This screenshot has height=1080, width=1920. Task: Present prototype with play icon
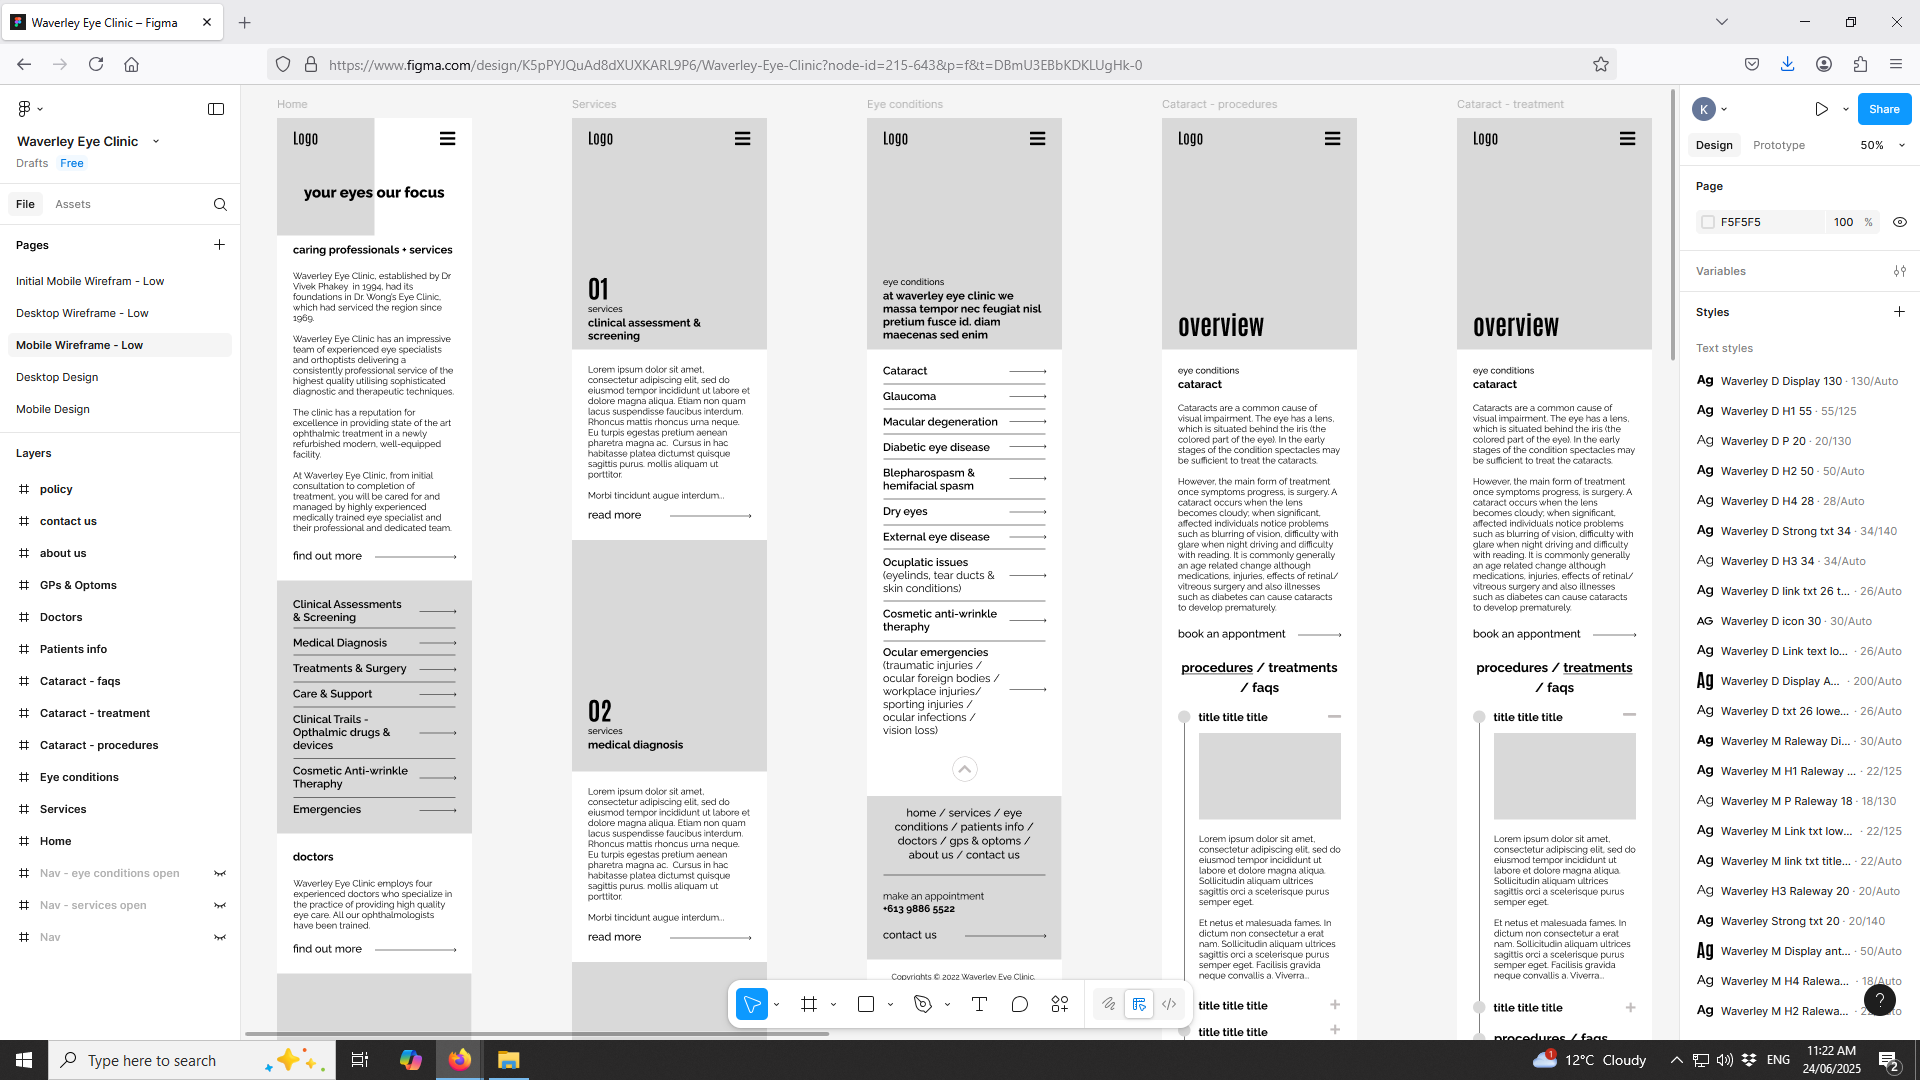(1822, 109)
